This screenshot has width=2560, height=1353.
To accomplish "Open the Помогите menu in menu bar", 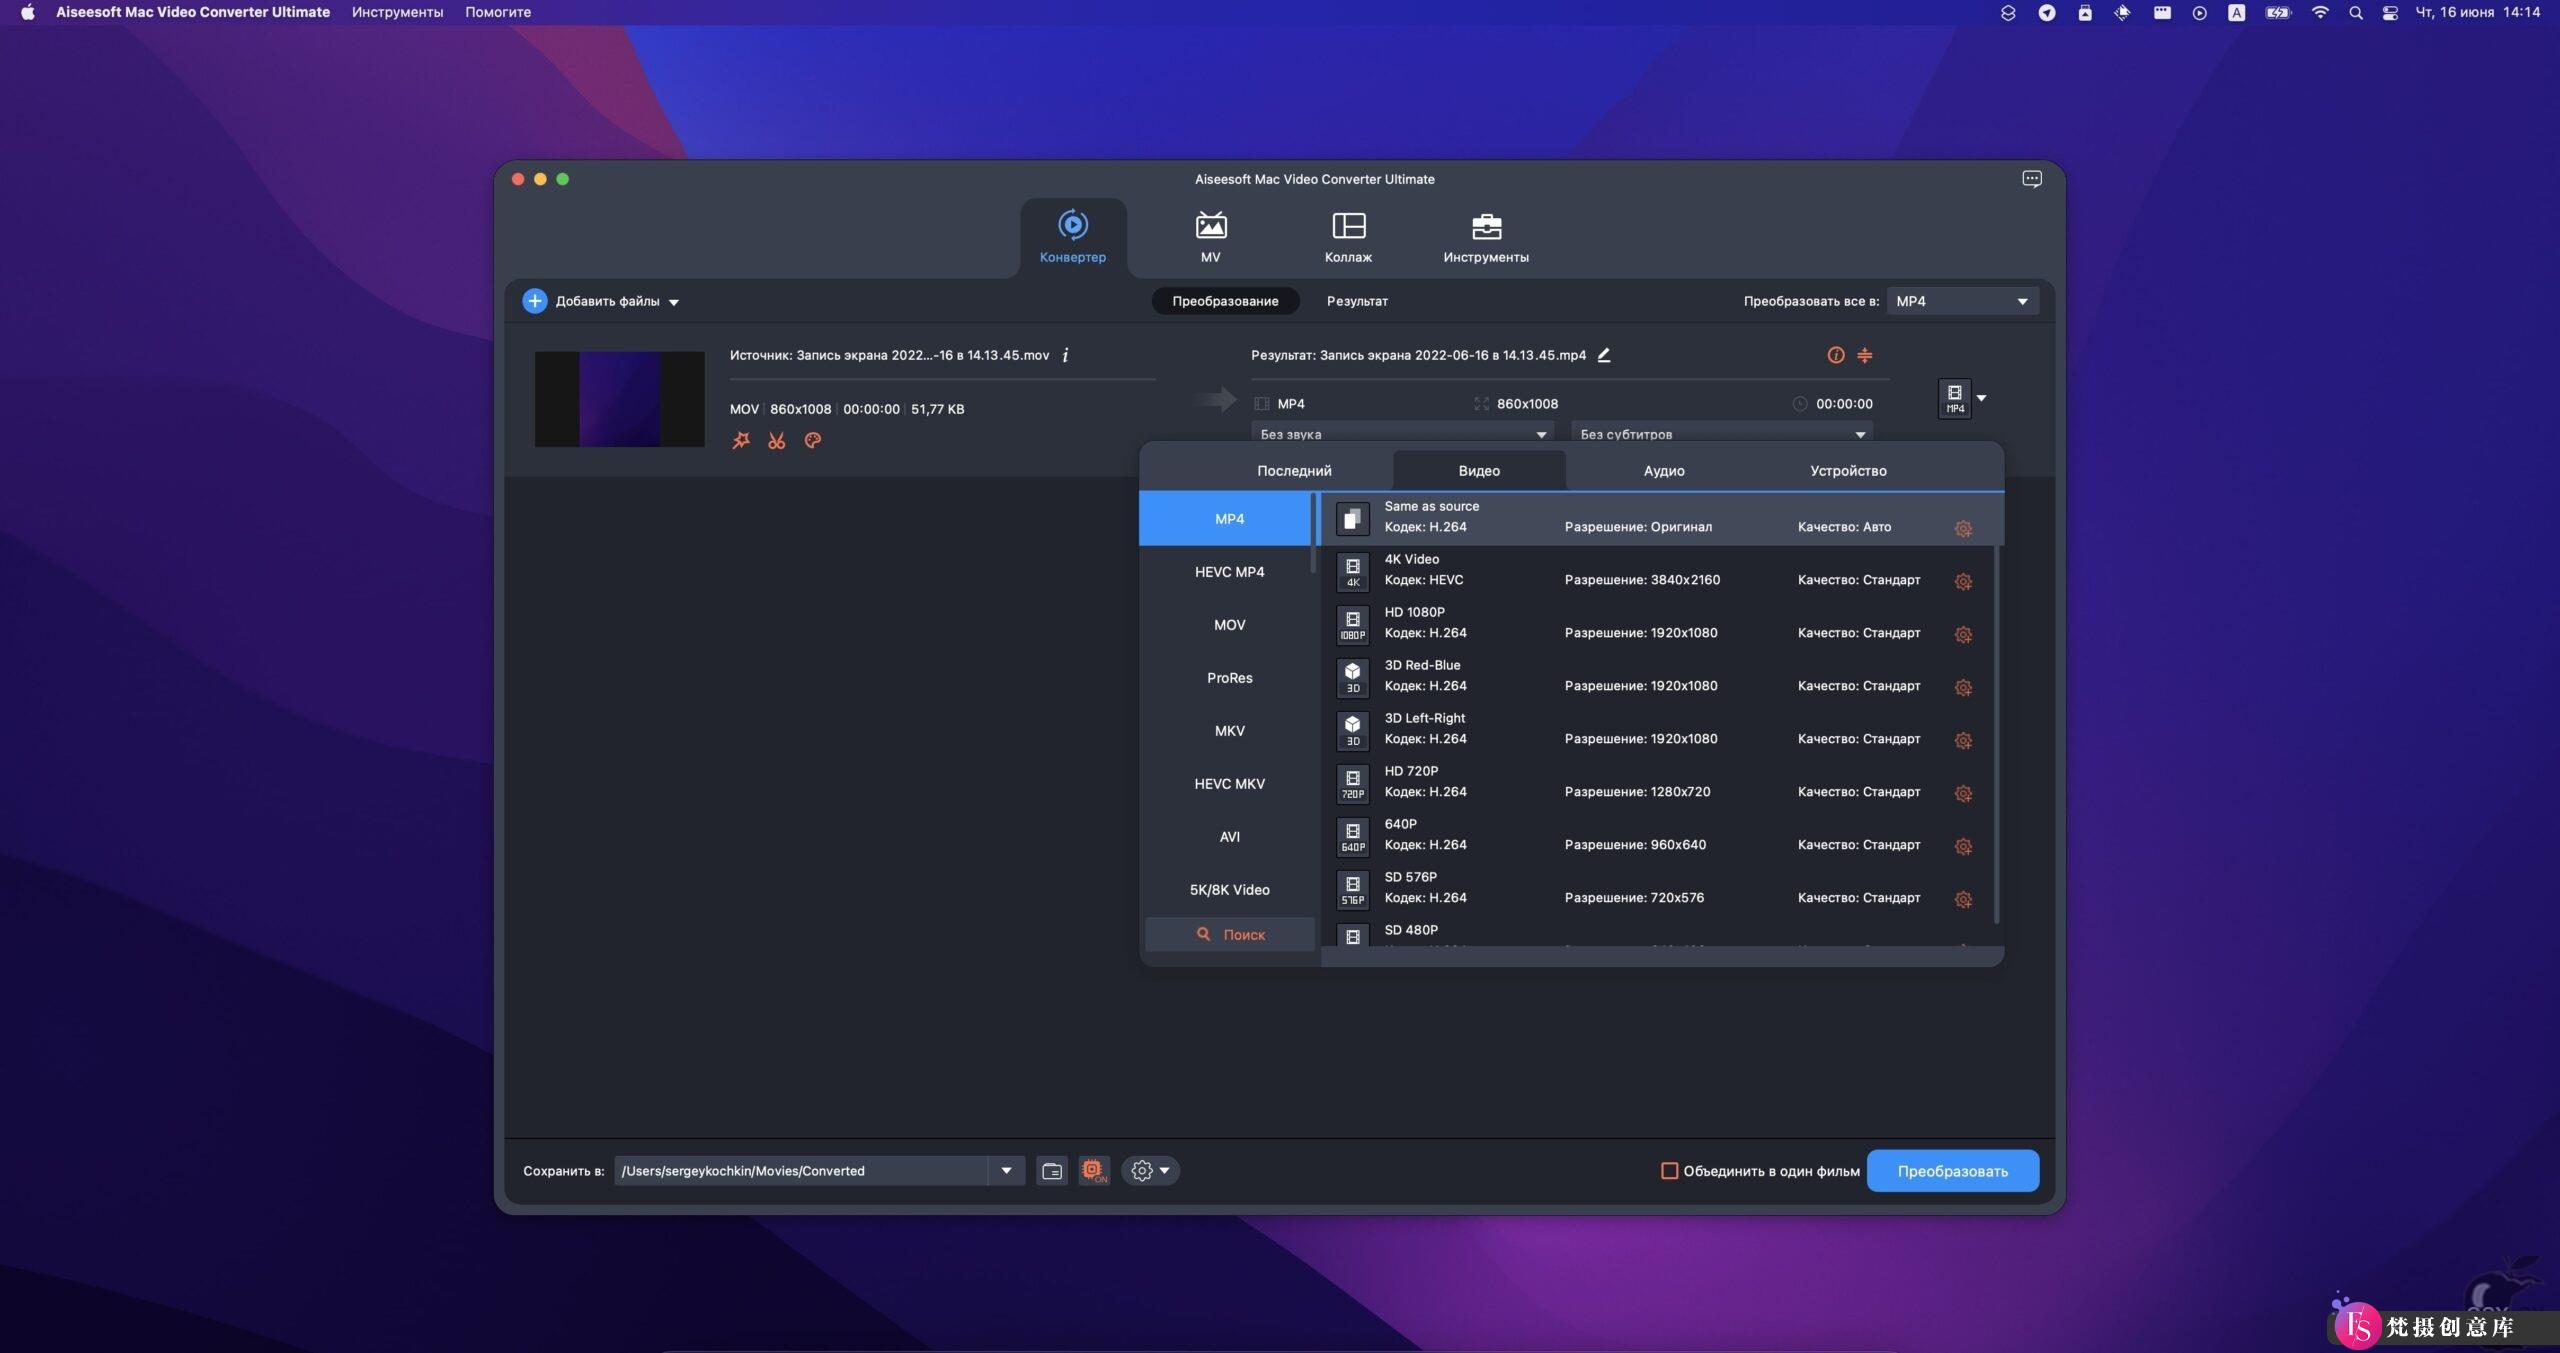I will pos(497,12).
